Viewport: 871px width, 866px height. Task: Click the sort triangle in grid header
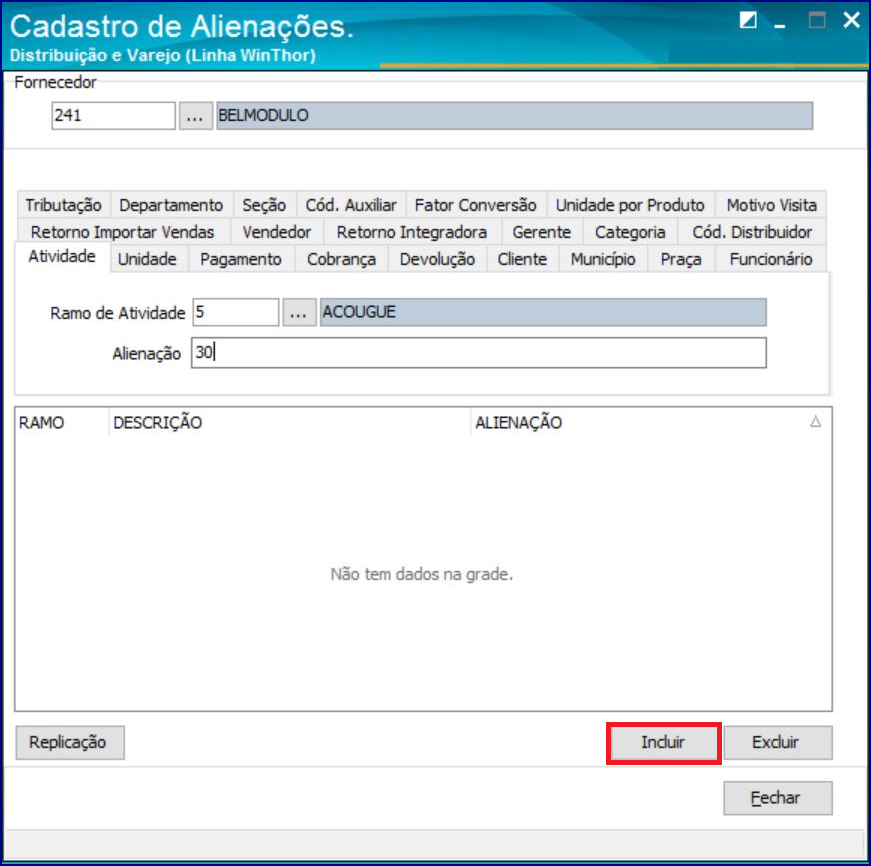click(x=815, y=422)
